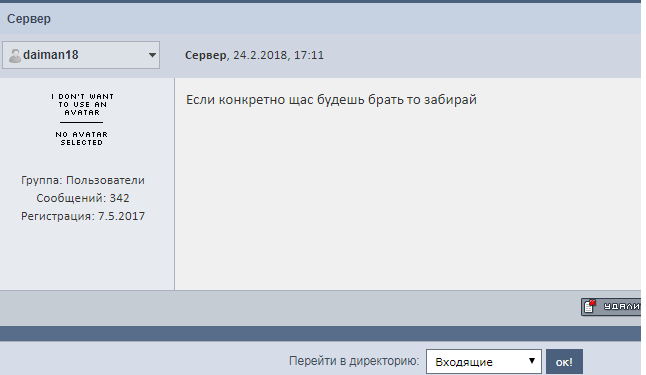Screen dimensions: 646x375
Task: Click the Удалить delete message button
Action: [611, 307]
